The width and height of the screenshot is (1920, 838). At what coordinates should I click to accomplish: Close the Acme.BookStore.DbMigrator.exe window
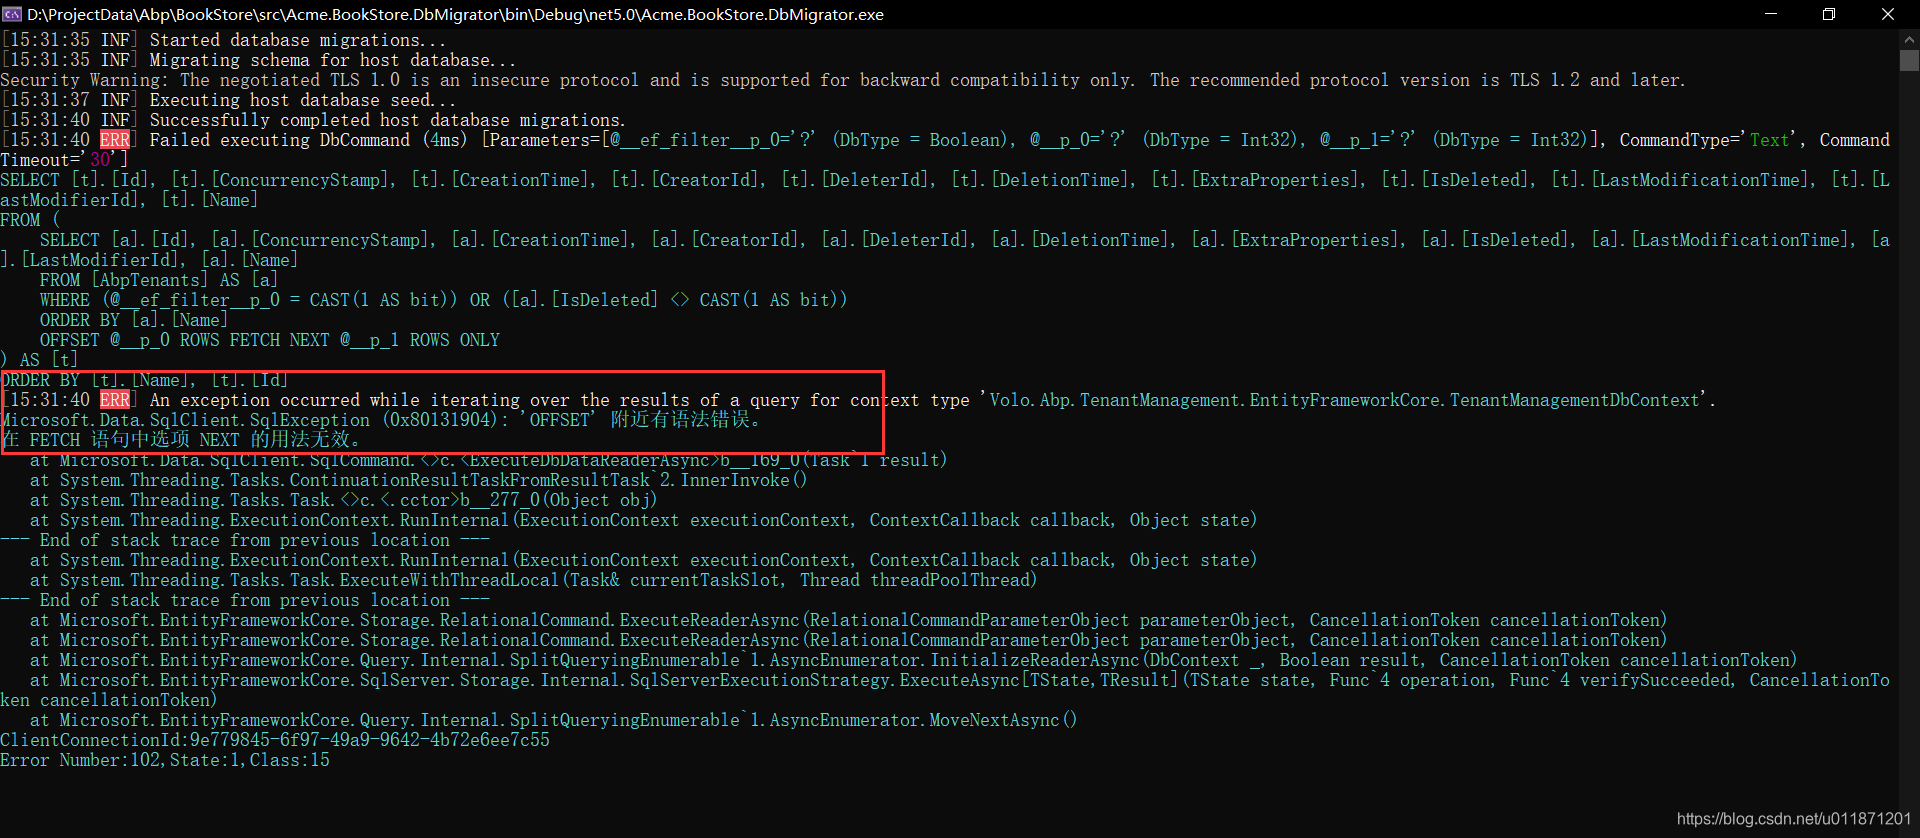[x=1888, y=14]
